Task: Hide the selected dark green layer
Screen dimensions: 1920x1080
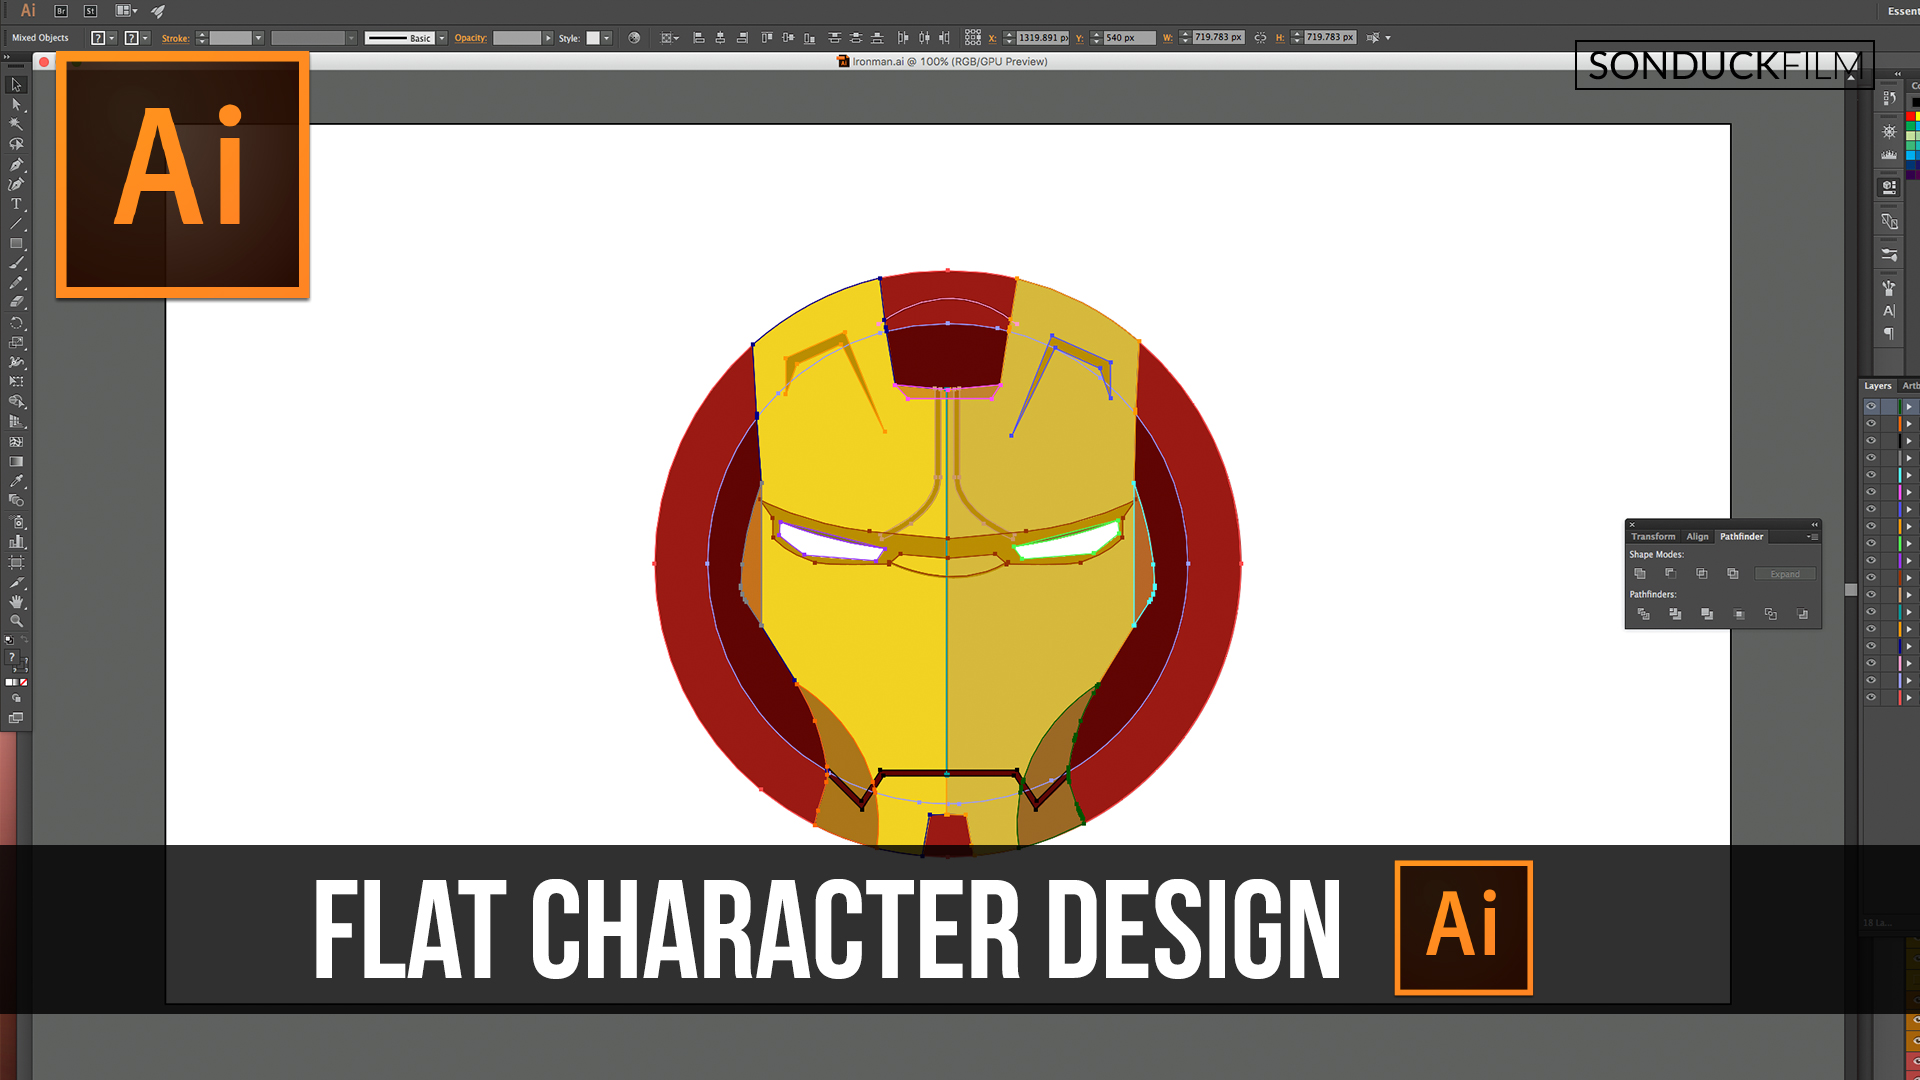Action: coord(1871,407)
